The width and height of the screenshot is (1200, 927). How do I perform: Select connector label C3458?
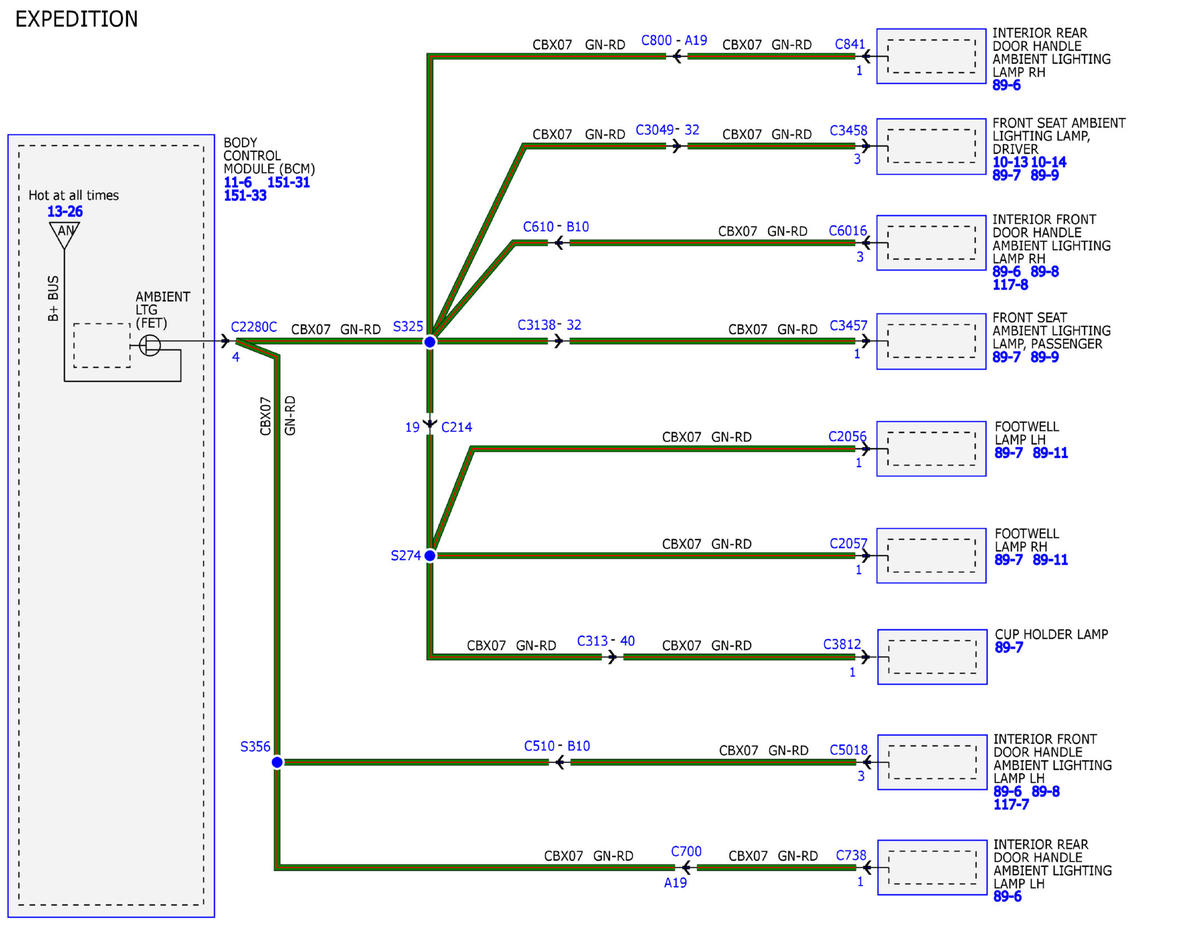[x=849, y=131]
